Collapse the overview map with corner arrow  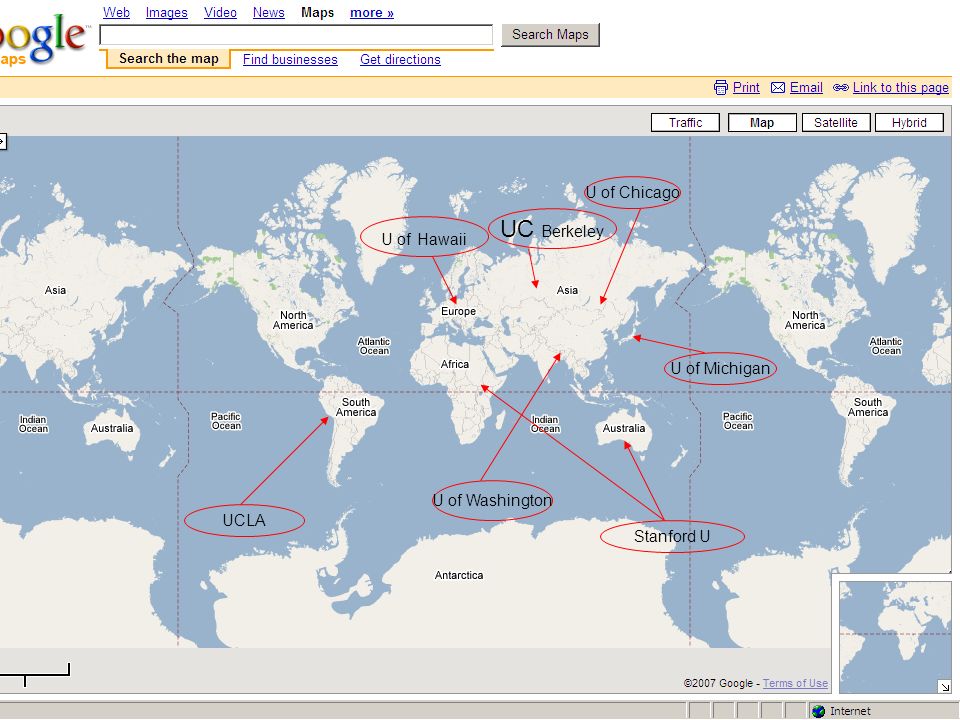click(945, 687)
